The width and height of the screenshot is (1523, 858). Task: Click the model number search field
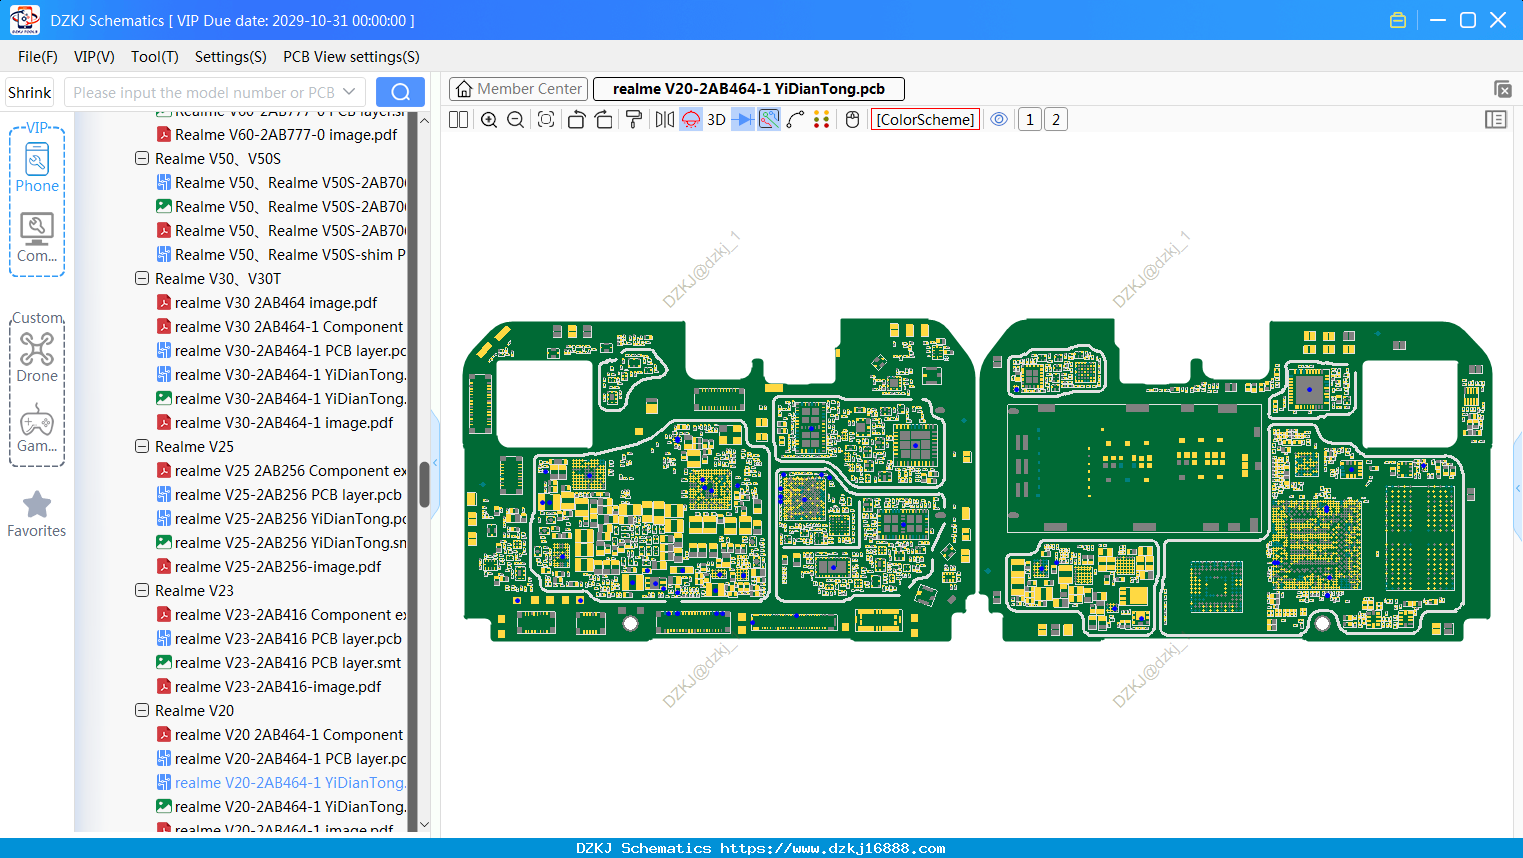click(x=203, y=93)
